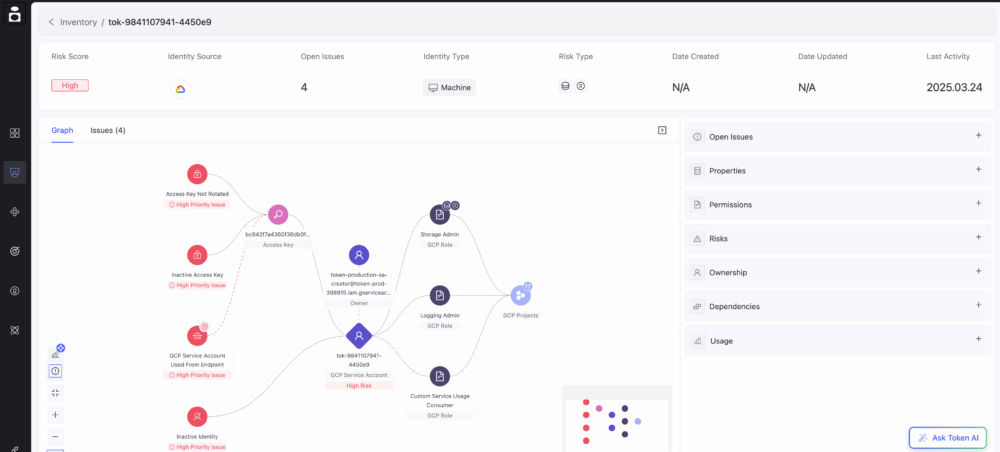
Task: Select the Inactive Identity node
Action: click(x=197, y=417)
